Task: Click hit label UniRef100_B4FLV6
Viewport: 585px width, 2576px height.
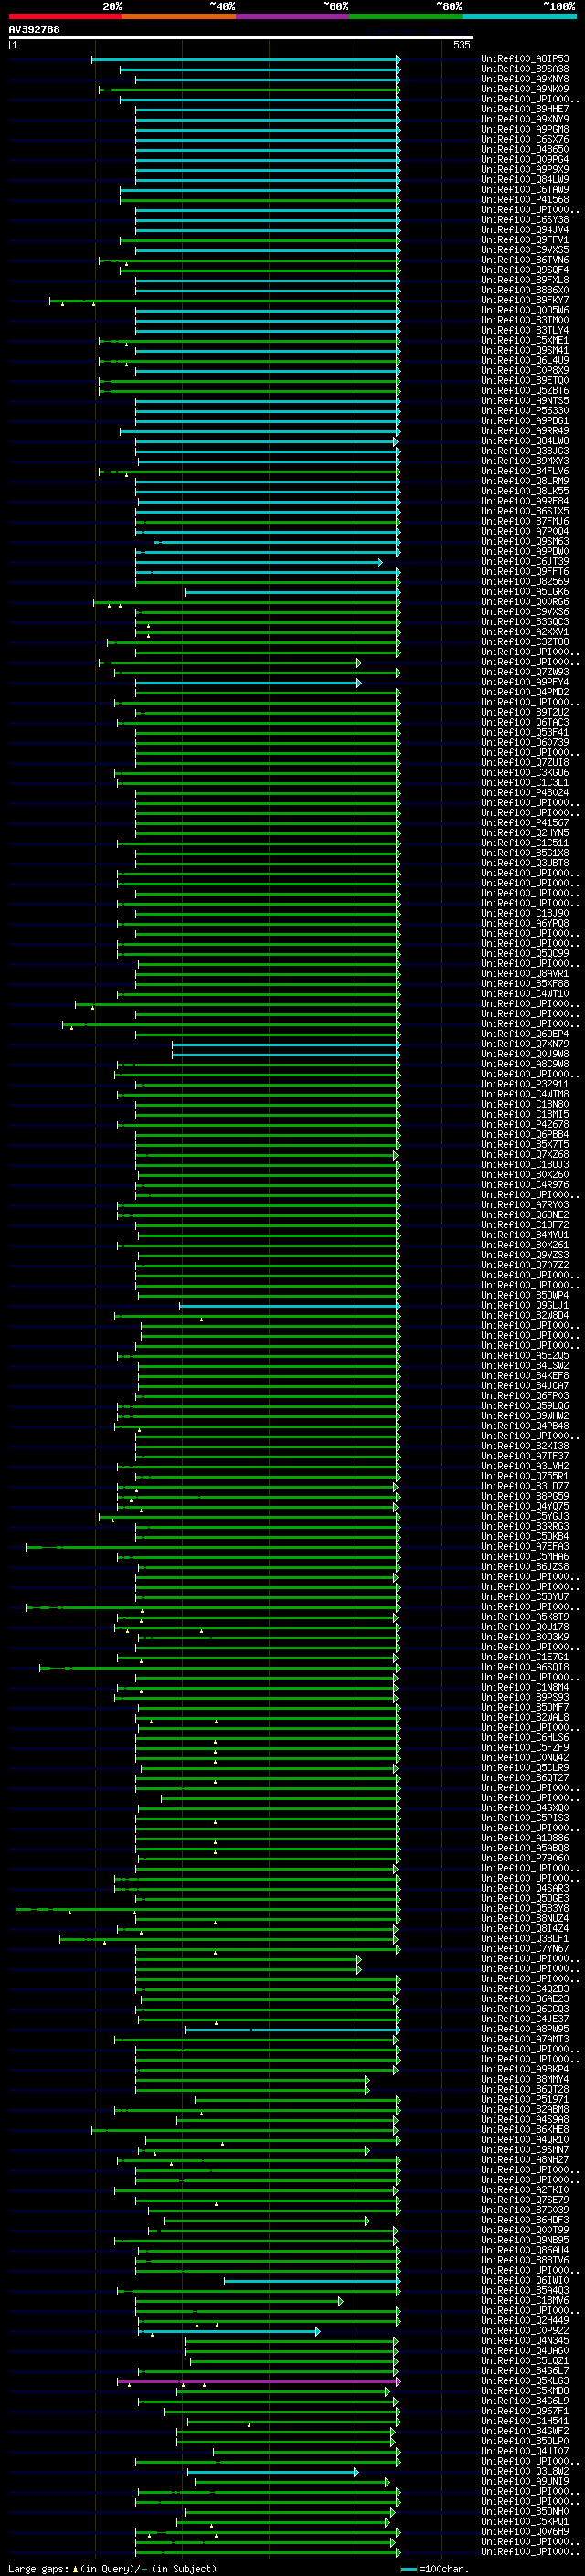Action: click(525, 471)
